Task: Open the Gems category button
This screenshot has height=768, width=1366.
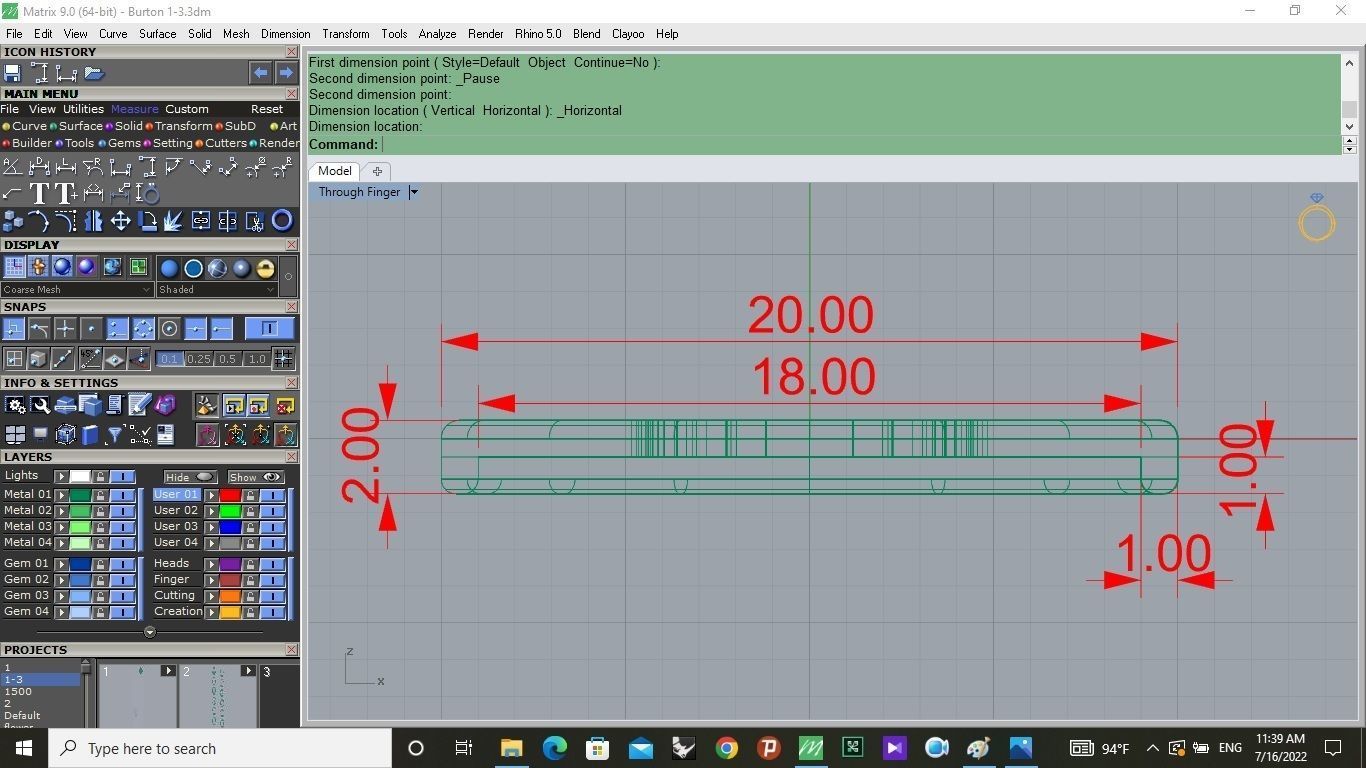Action: 120,143
